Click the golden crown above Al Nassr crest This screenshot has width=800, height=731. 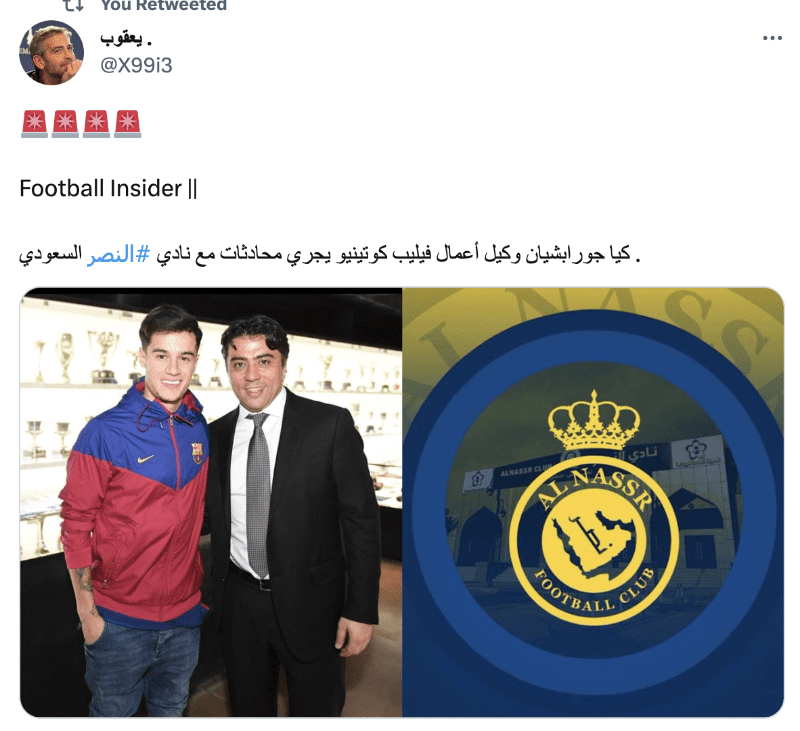coord(594,420)
